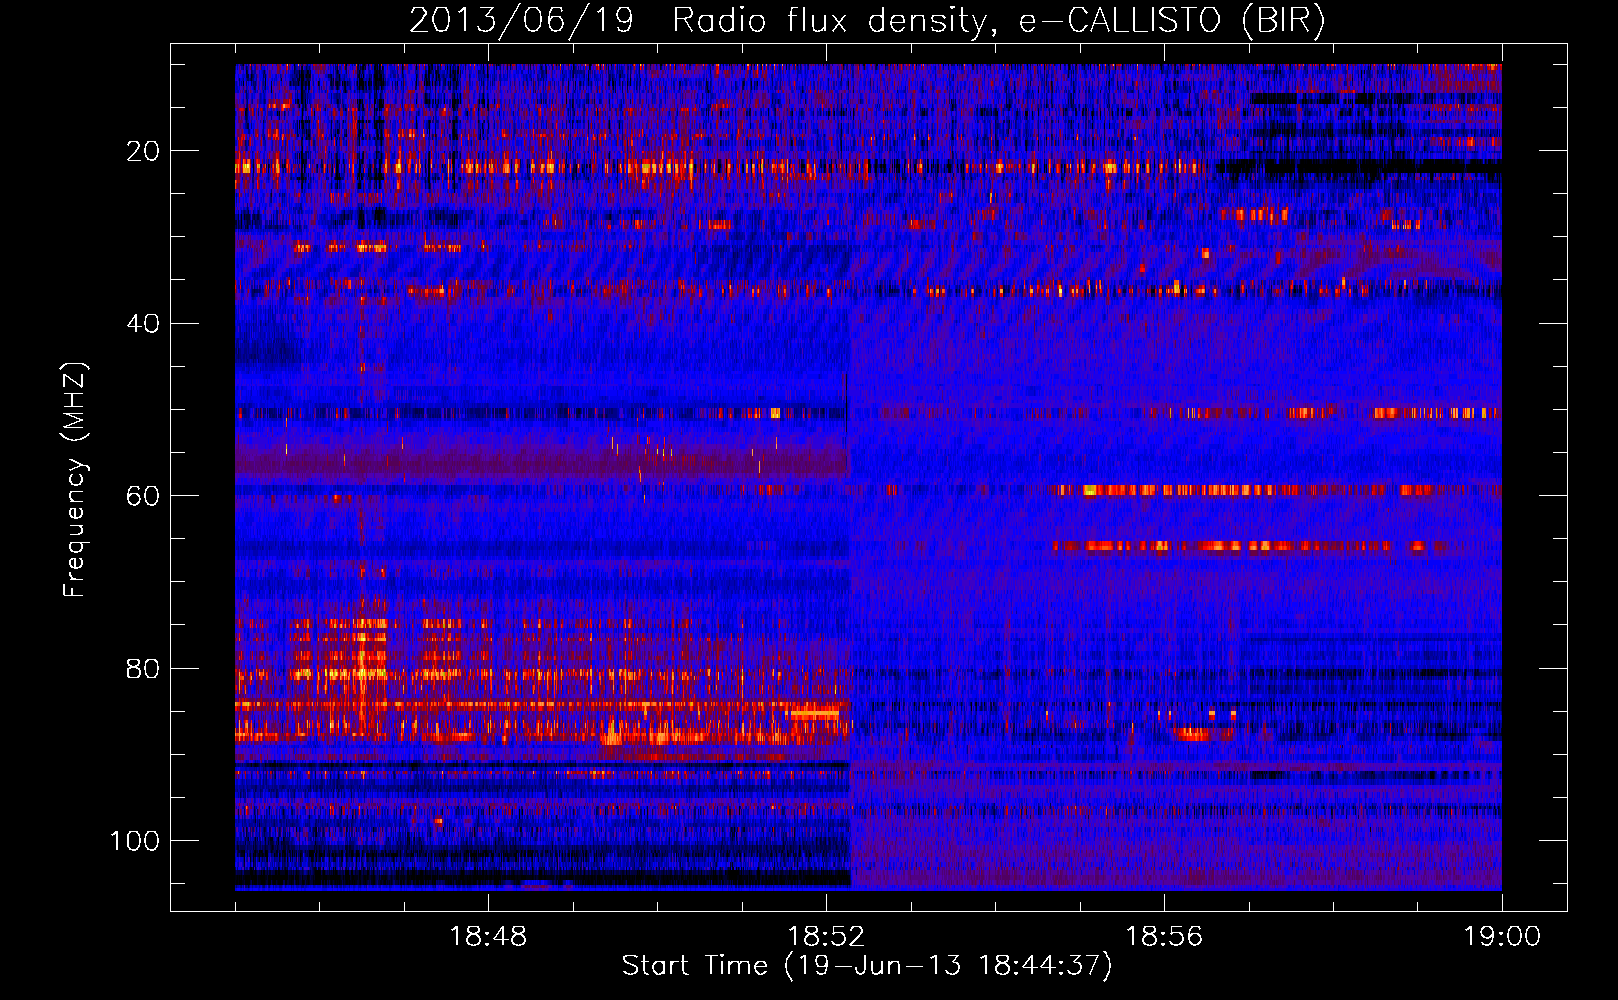
Task: Click the '18:52' time tick label
Action: [x=826, y=937]
